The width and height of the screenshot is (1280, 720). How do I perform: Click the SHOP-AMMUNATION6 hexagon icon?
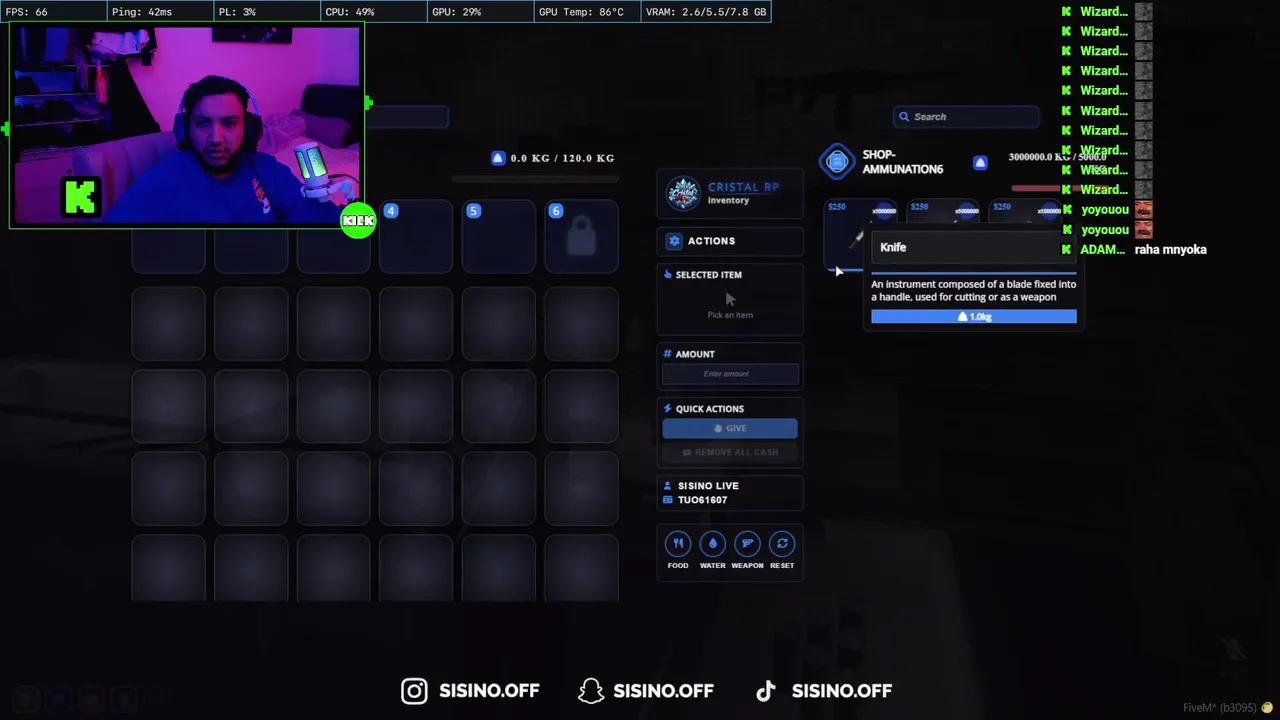pos(837,161)
